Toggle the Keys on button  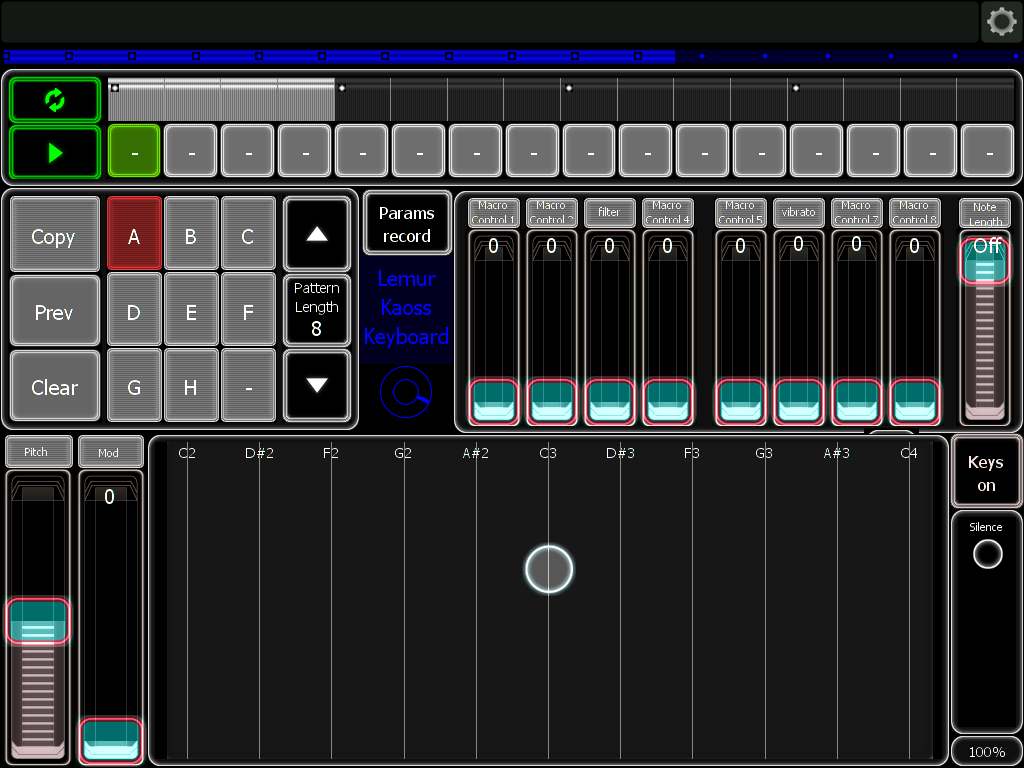[986, 473]
